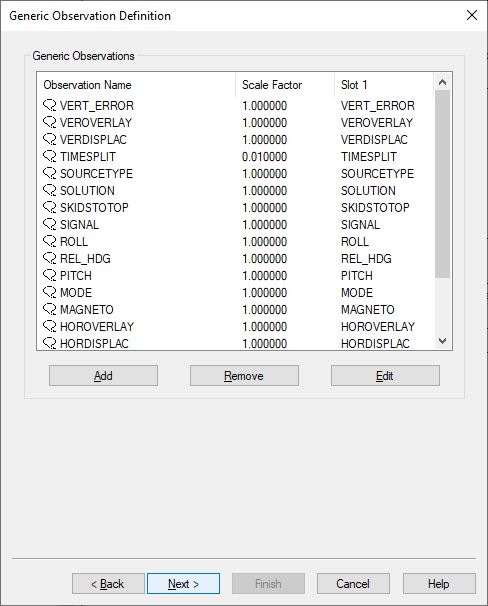488x606 pixels.
Task: Add a new generic observation
Action: click(x=103, y=376)
